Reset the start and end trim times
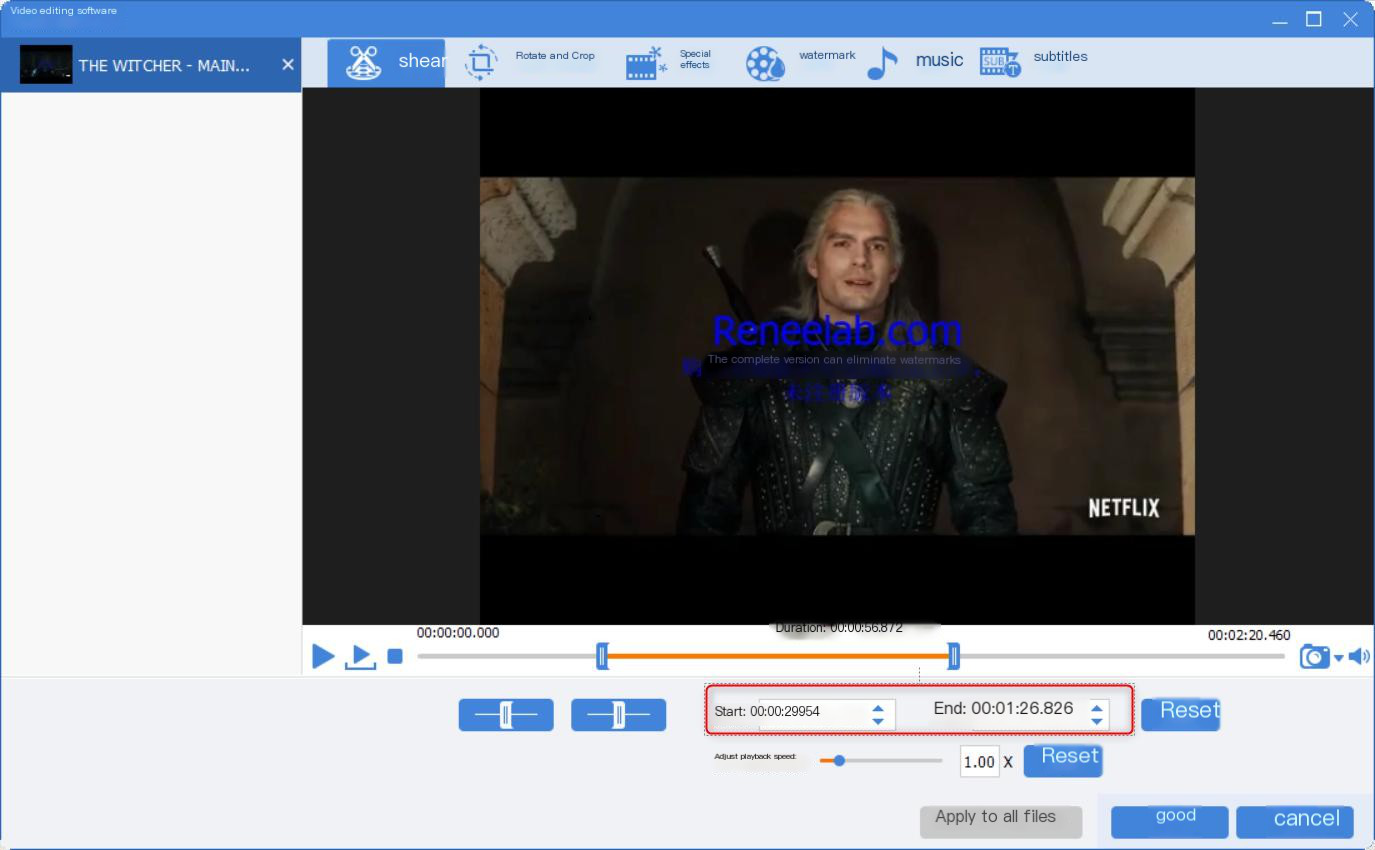The width and height of the screenshot is (1375, 850). click(x=1180, y=713)
